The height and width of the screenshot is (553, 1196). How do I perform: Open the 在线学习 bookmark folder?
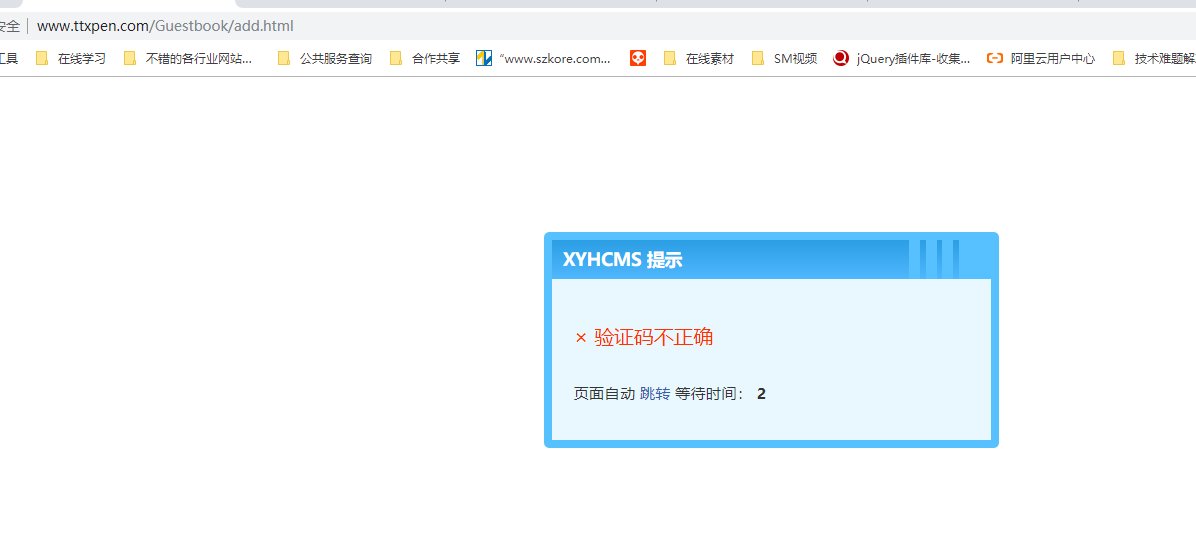pyautogui.click(x=71, y=59)
